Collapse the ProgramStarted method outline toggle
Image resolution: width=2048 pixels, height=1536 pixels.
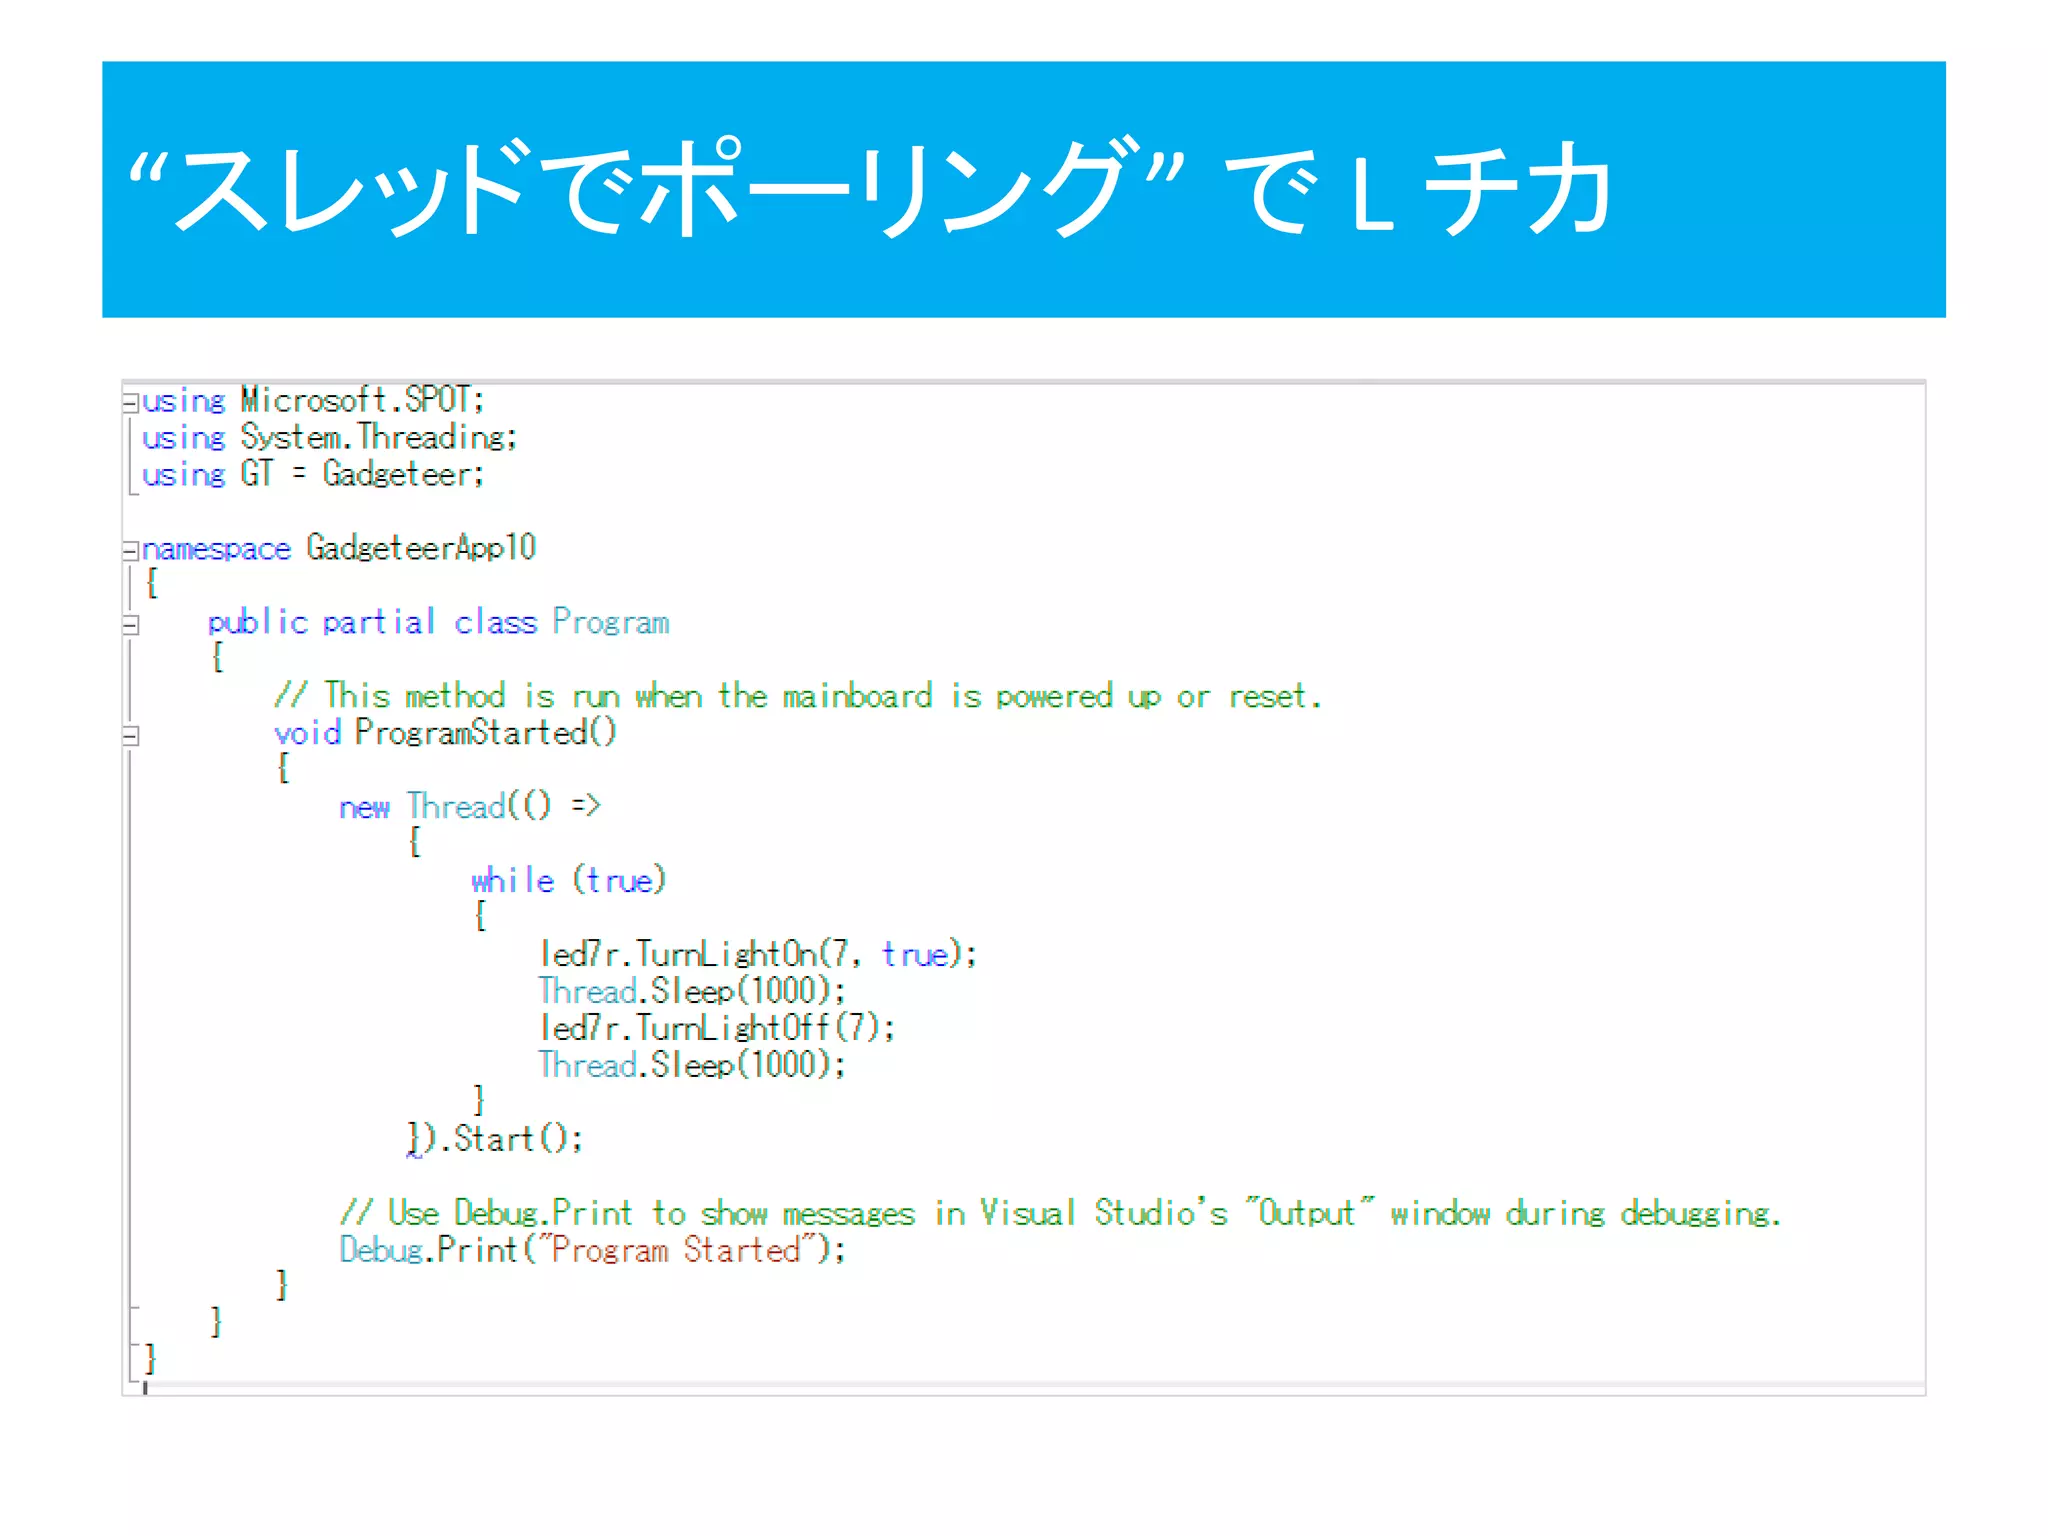(130, 736)
